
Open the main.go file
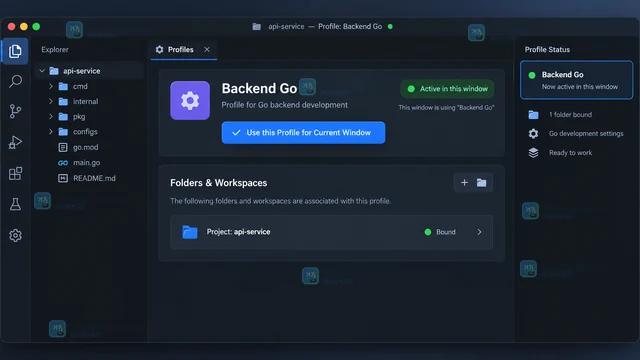click(87, 162)
